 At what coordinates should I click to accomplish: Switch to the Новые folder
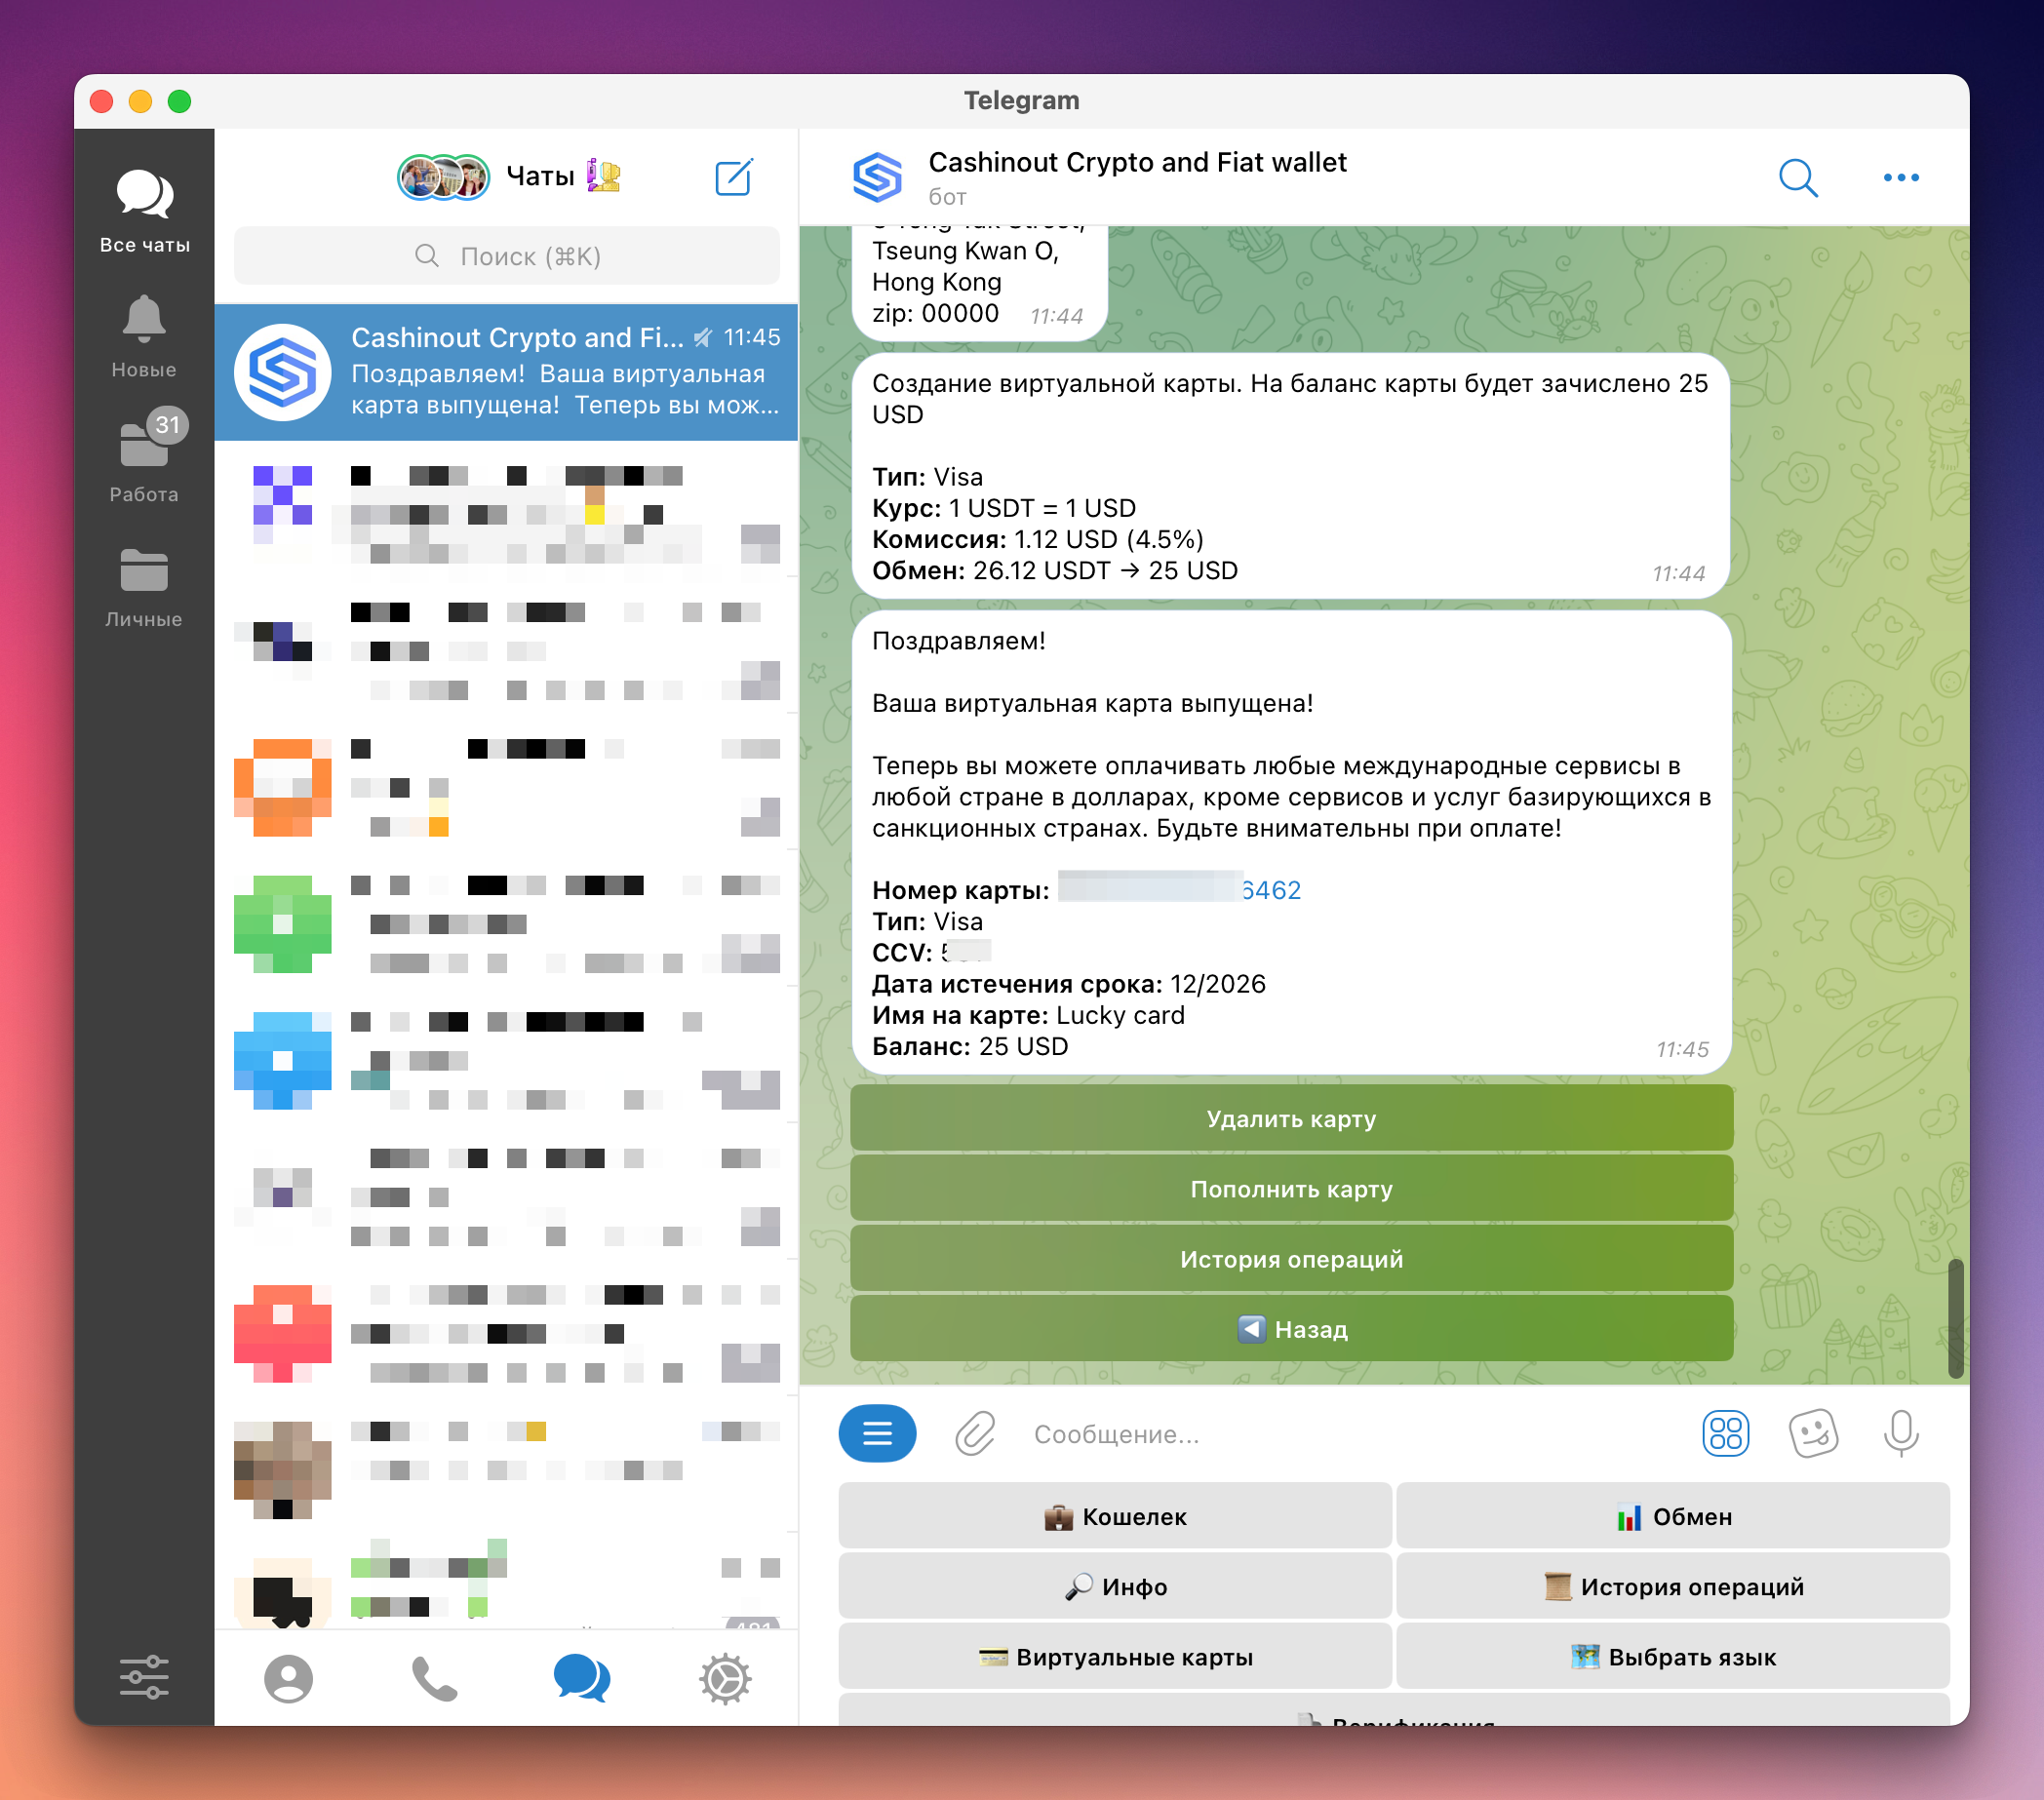(144, 337)
